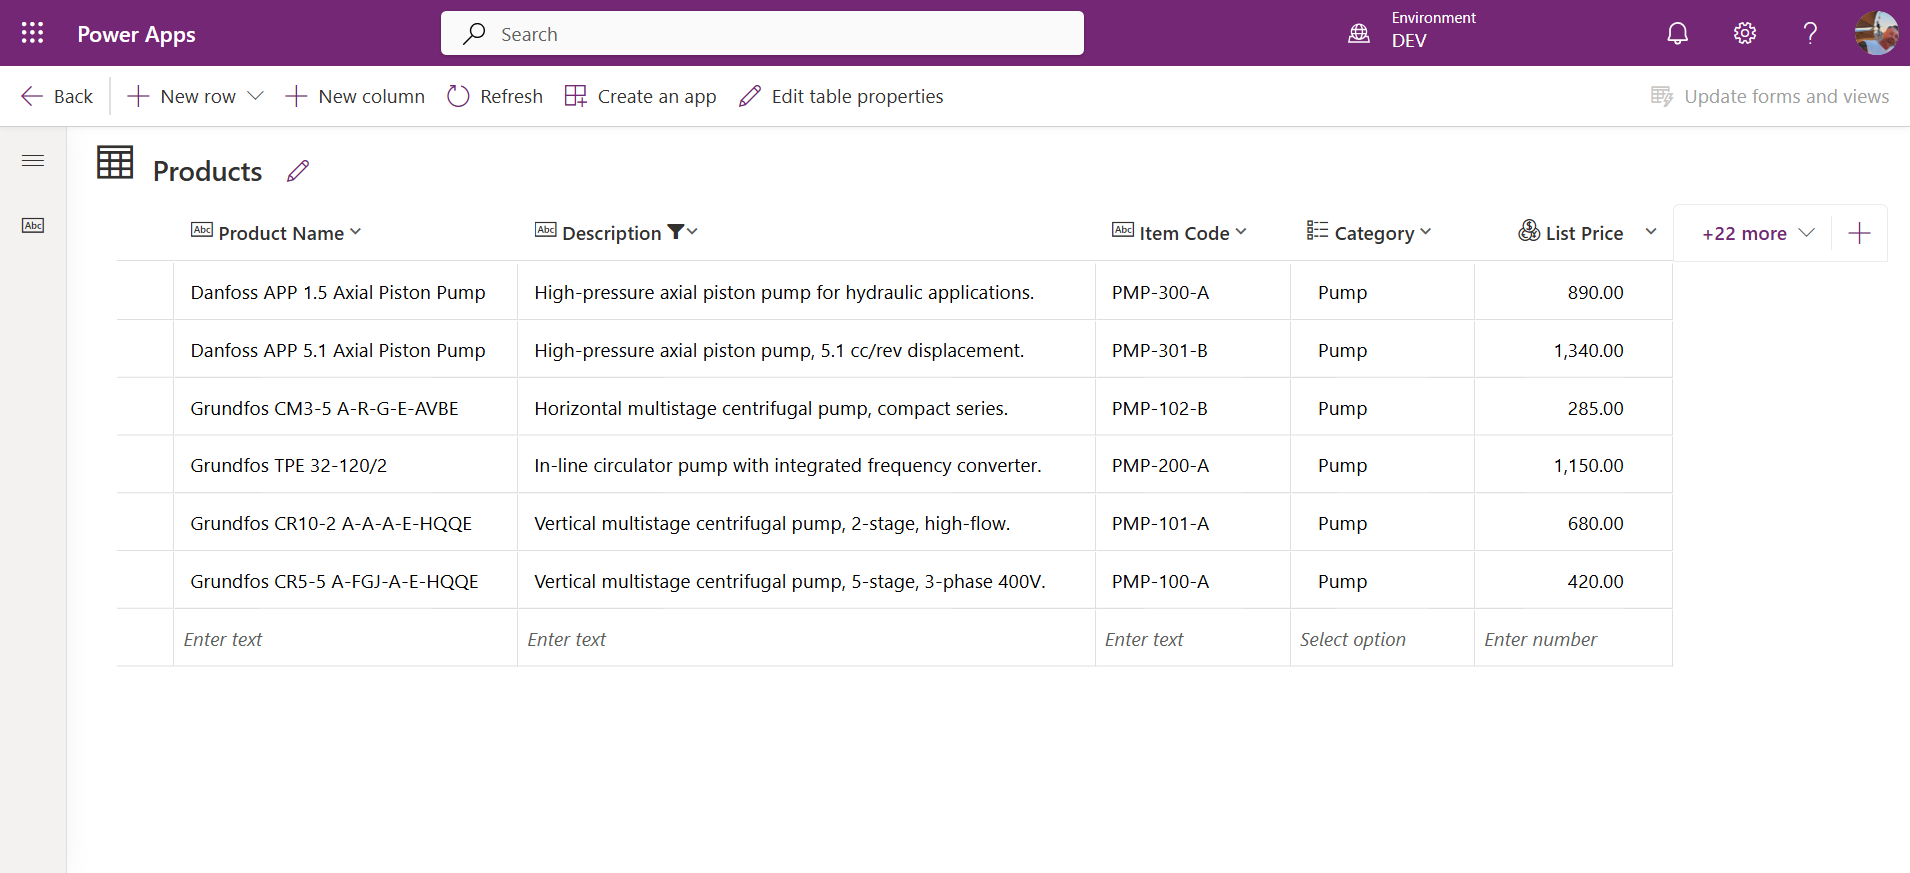
Task: Click Create an app
Action: pos(641,96)
